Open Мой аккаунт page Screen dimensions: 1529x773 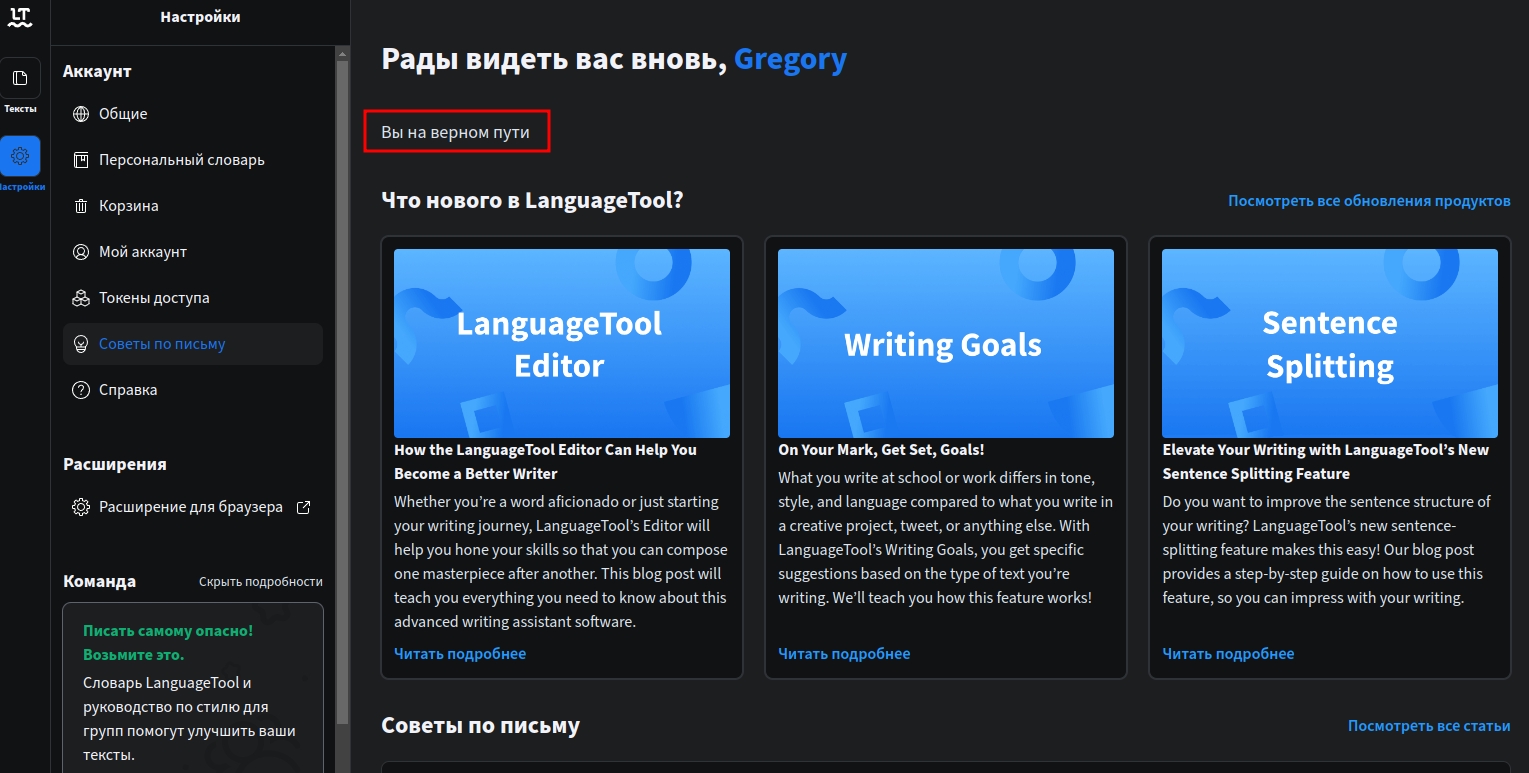(x=193, y=252)
